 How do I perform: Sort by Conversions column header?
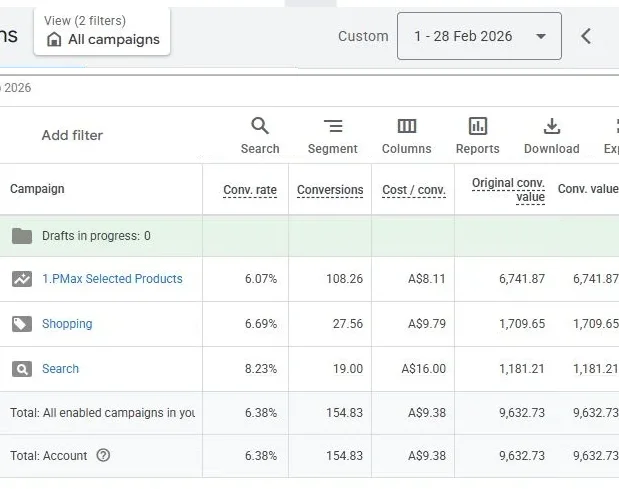point(330,190)
